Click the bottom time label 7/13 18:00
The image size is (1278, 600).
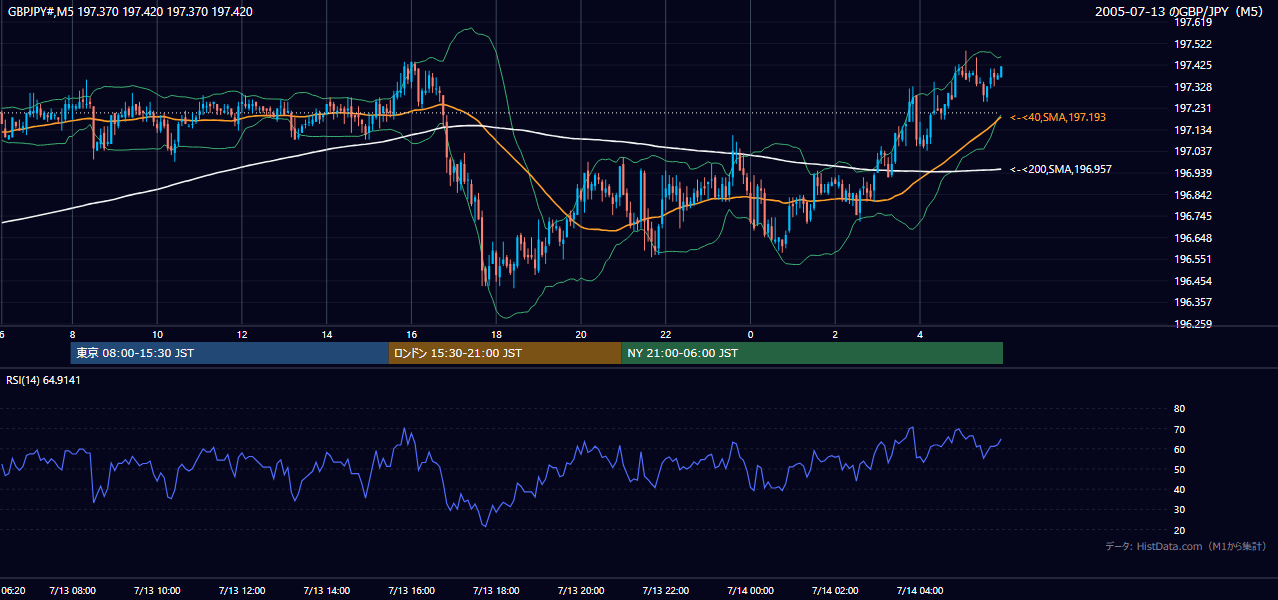496,590
